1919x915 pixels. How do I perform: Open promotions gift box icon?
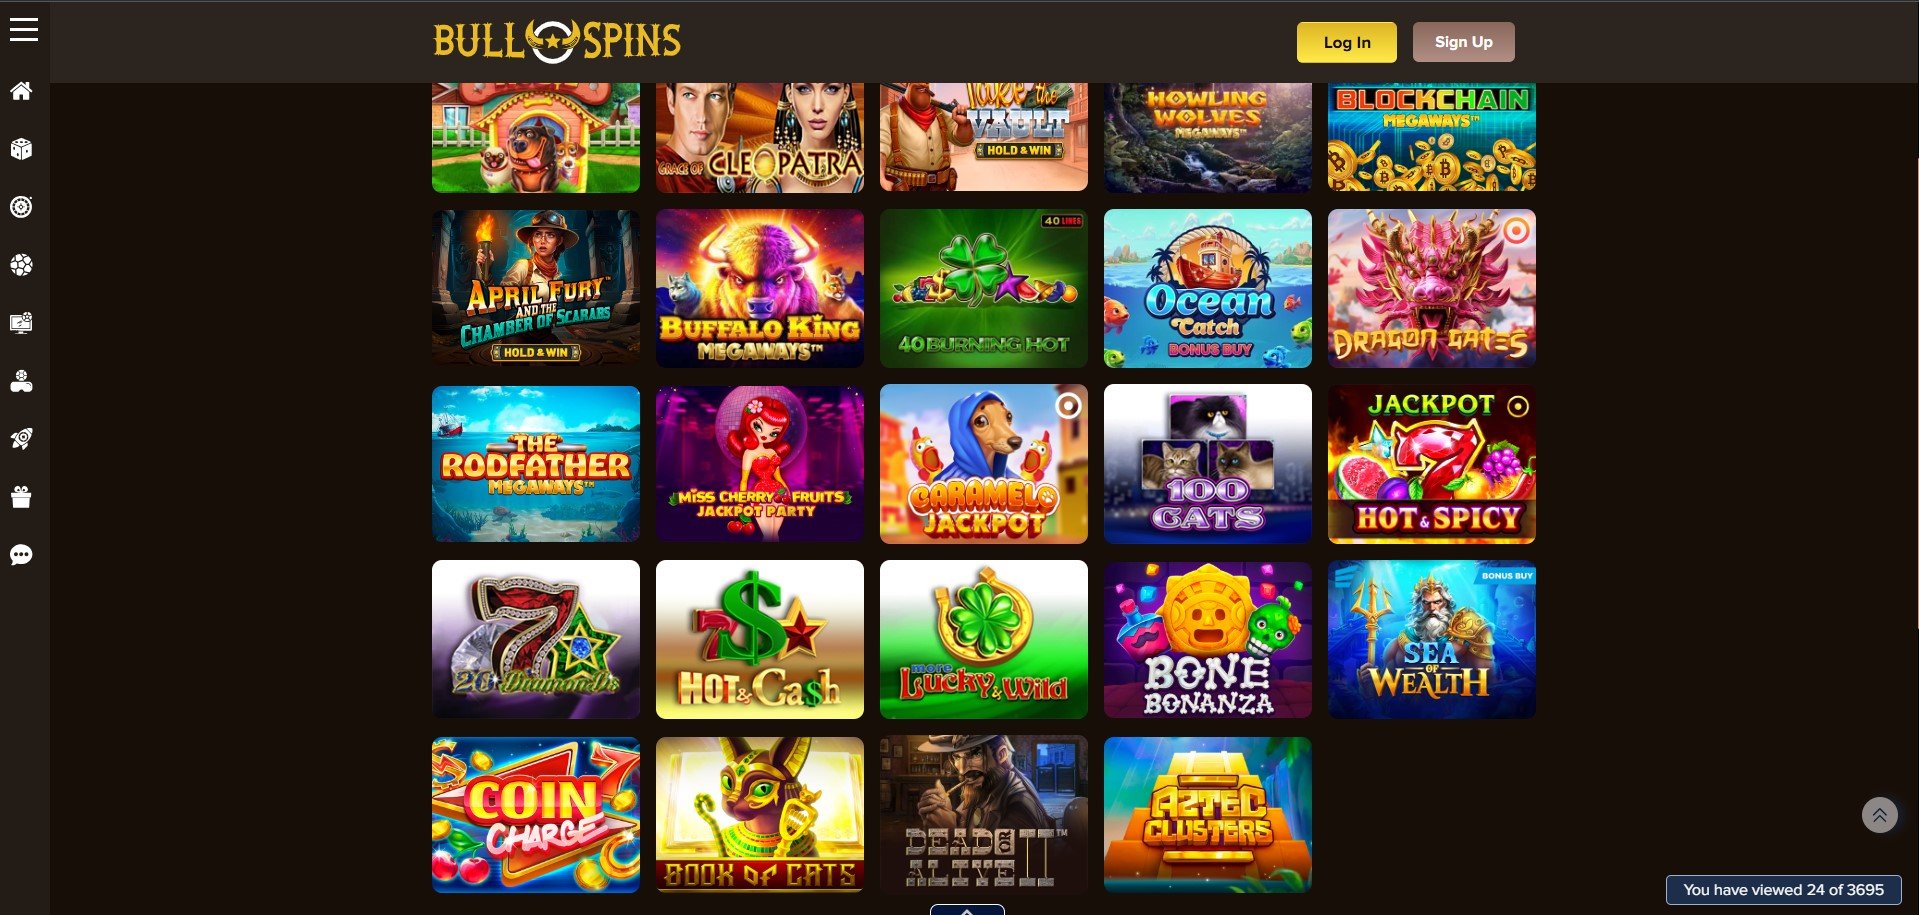(x=21, y=497)
